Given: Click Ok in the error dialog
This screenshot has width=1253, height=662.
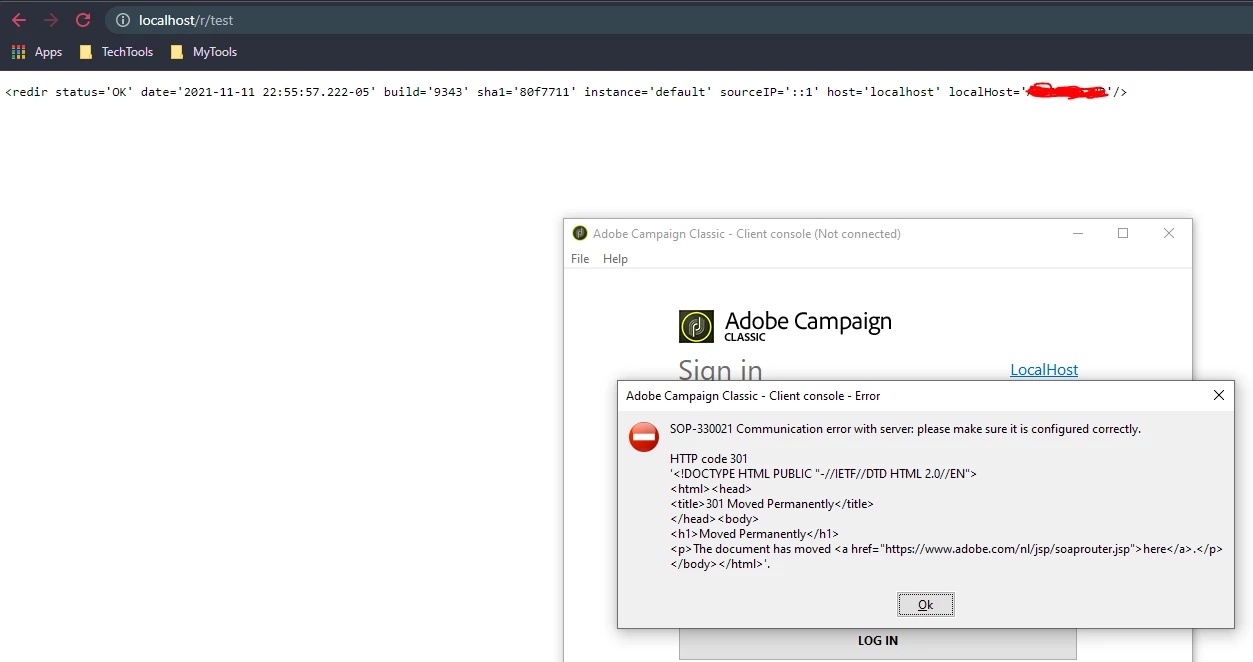Looking at the screenshot, I should click(x=926, y=605).
